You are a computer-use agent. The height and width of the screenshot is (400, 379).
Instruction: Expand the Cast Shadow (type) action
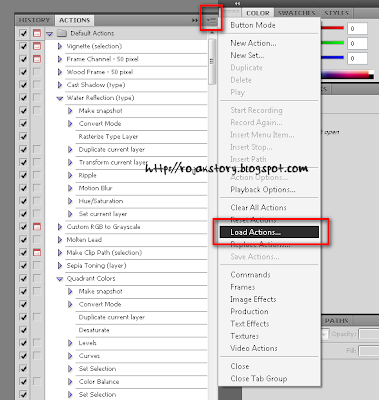point(60,85)
